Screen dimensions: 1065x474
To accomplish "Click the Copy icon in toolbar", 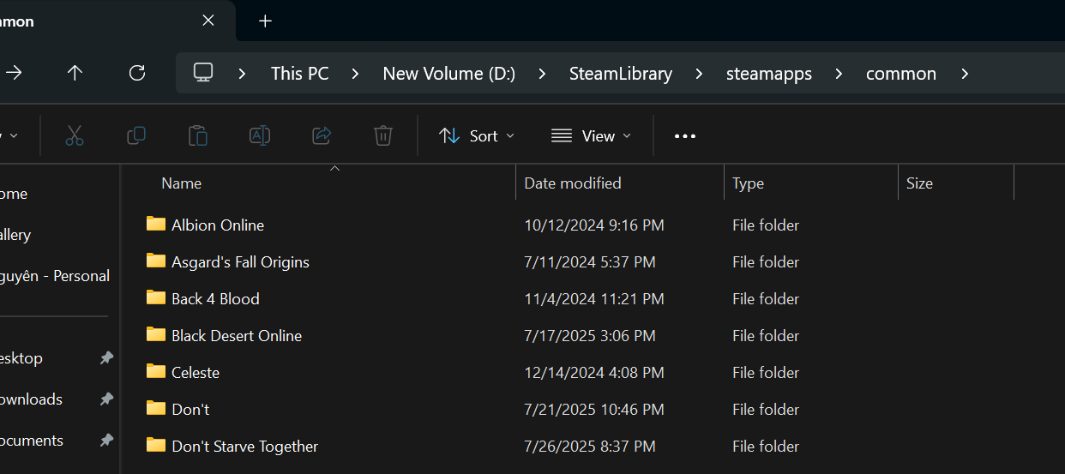I will click(136, 136).
